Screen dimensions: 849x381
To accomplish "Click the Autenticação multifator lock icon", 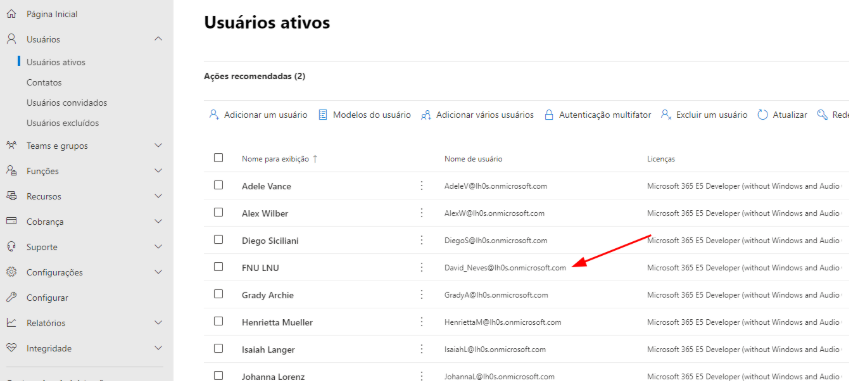I will 548,115.
